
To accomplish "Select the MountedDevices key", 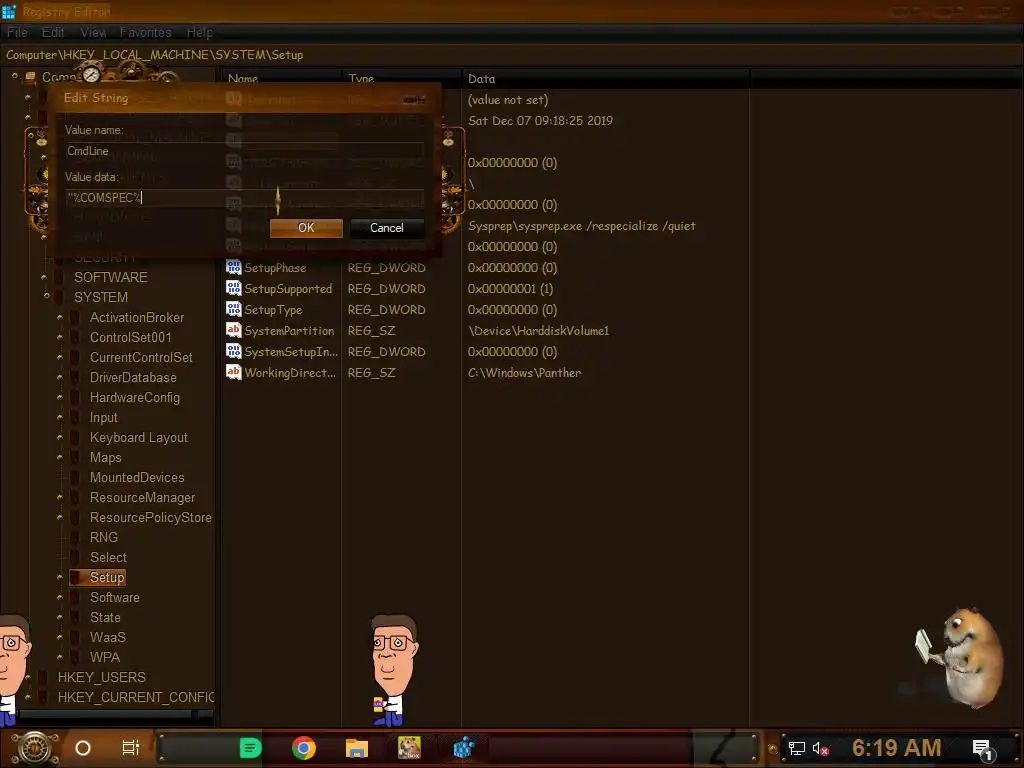I will 137,477.
